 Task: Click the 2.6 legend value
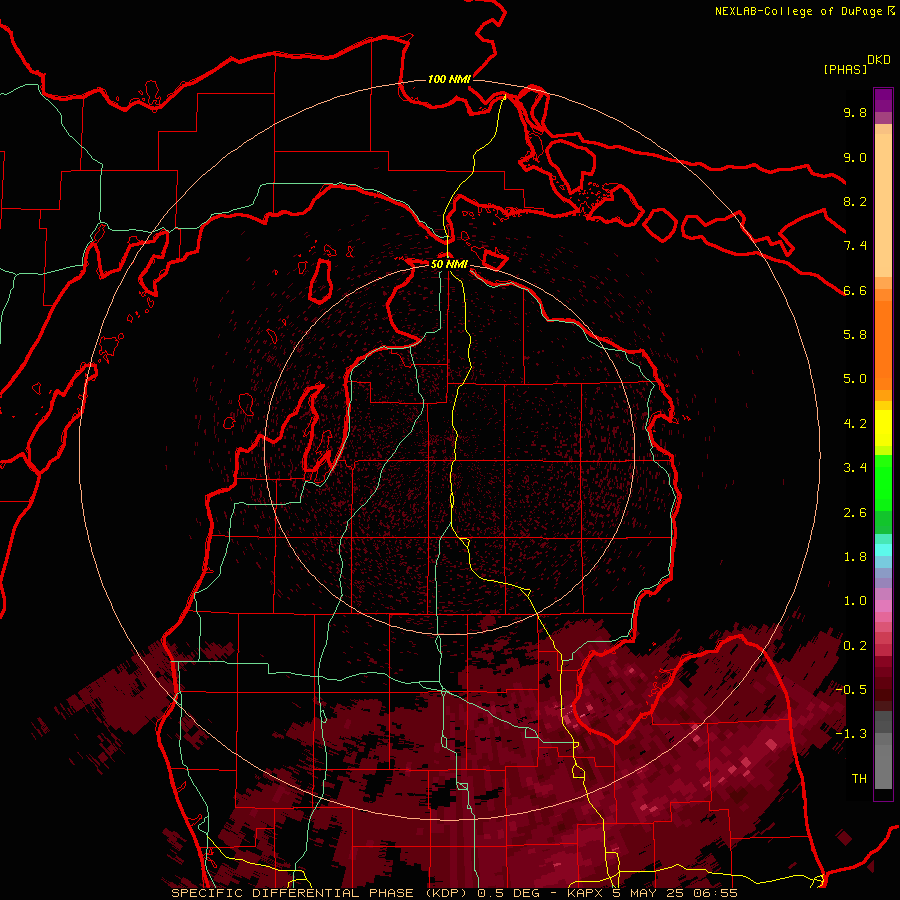coord(855,513)
